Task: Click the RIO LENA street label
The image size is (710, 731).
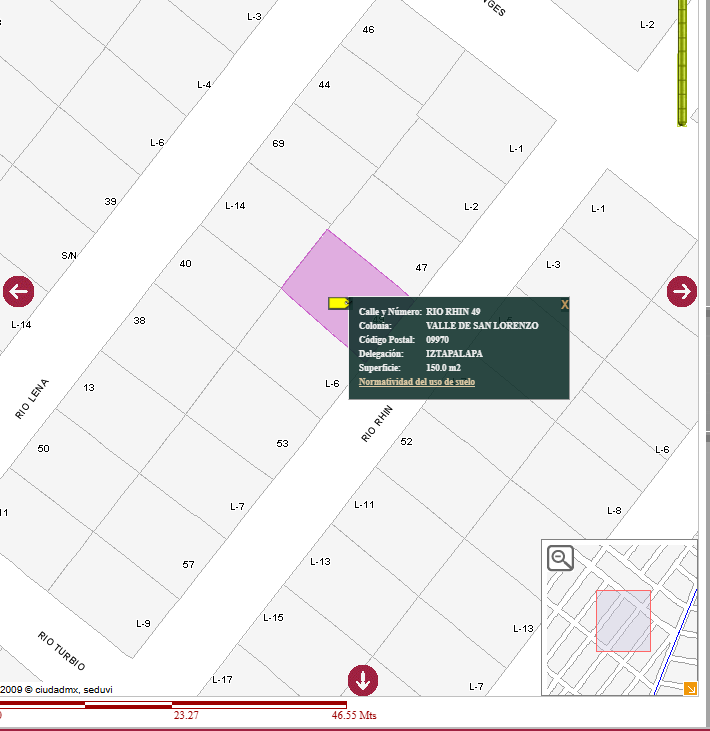Action: 32,399
